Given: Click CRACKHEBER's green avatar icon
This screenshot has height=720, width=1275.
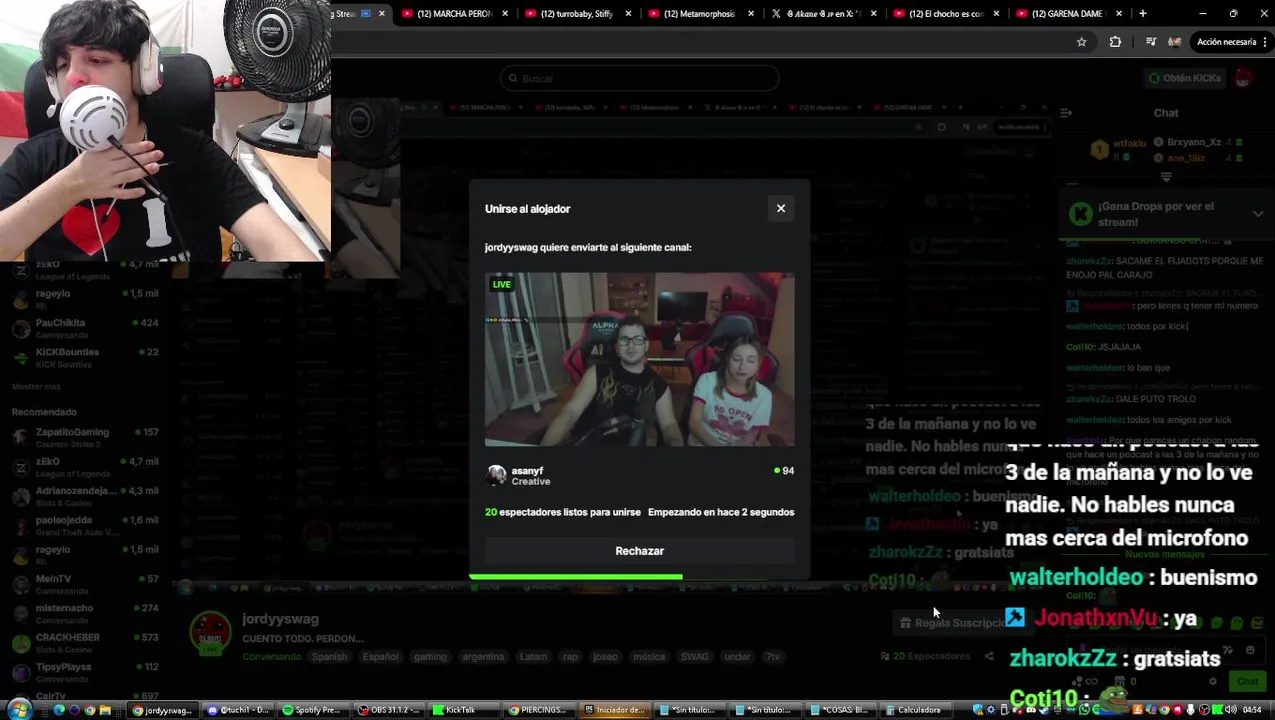Looking at the screenshot, I should pyautogui.click(x=20, y=642).
